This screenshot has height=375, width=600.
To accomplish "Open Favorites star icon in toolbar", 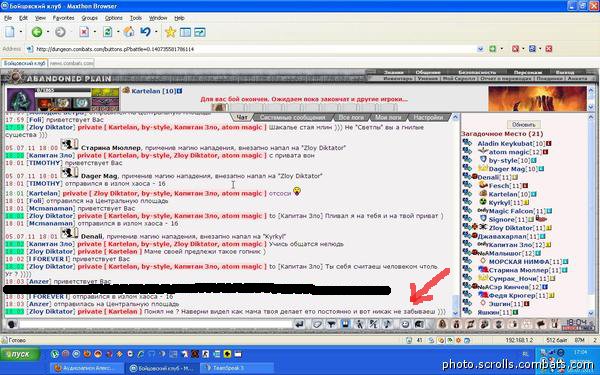I will [170, 32].
